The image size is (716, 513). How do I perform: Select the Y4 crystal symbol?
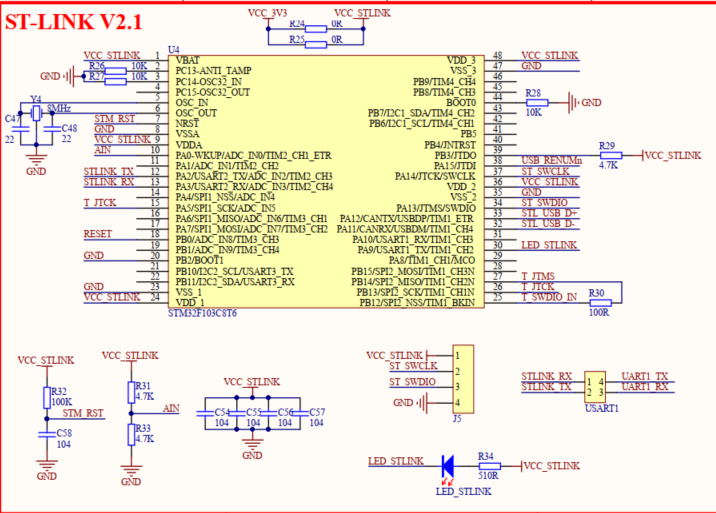click(37, 113)
